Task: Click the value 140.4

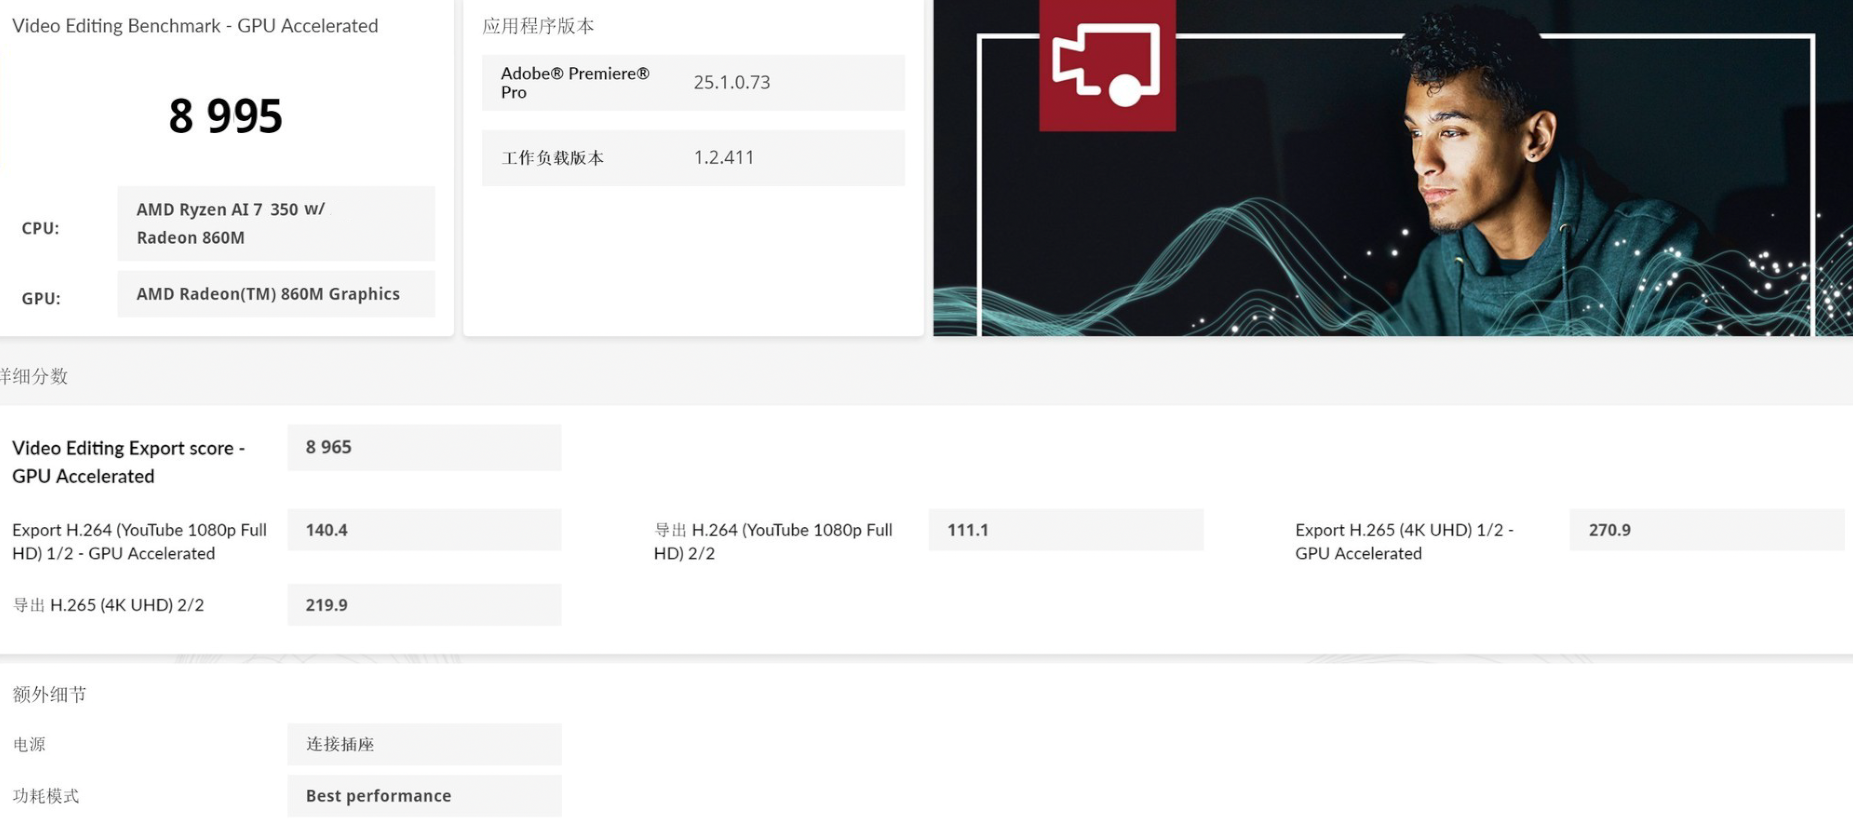Action: pyautogui.click(x=424, y=530)
